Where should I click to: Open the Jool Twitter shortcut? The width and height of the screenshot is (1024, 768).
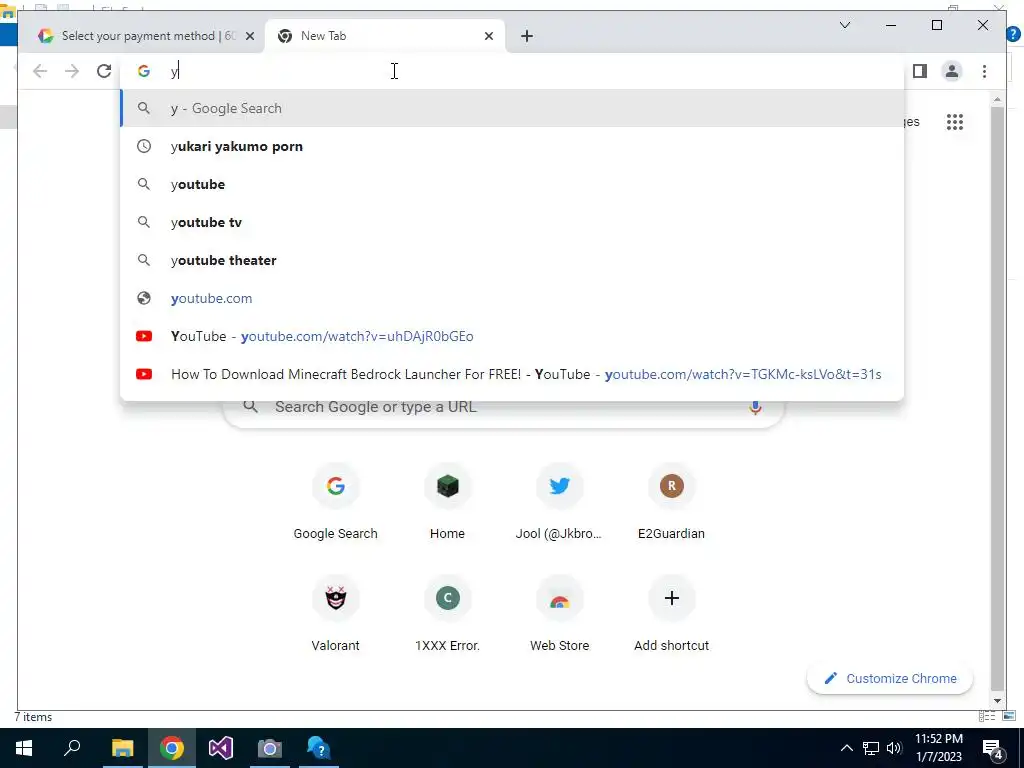point(559,502)
